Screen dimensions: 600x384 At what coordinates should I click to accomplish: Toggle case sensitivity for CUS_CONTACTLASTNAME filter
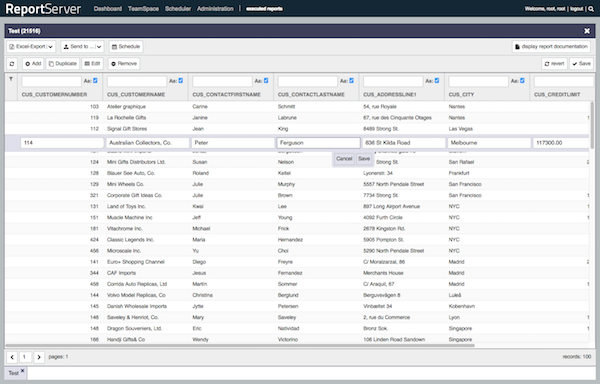[x=351, y=81]
